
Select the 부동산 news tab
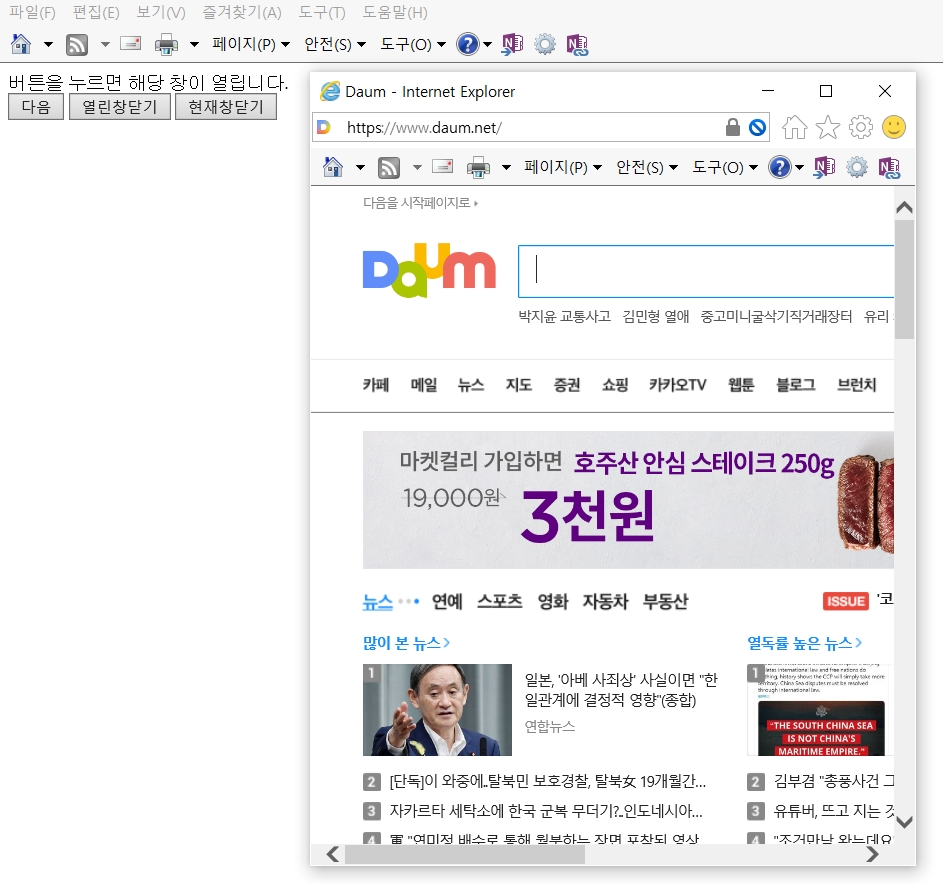tap(666, 601)
